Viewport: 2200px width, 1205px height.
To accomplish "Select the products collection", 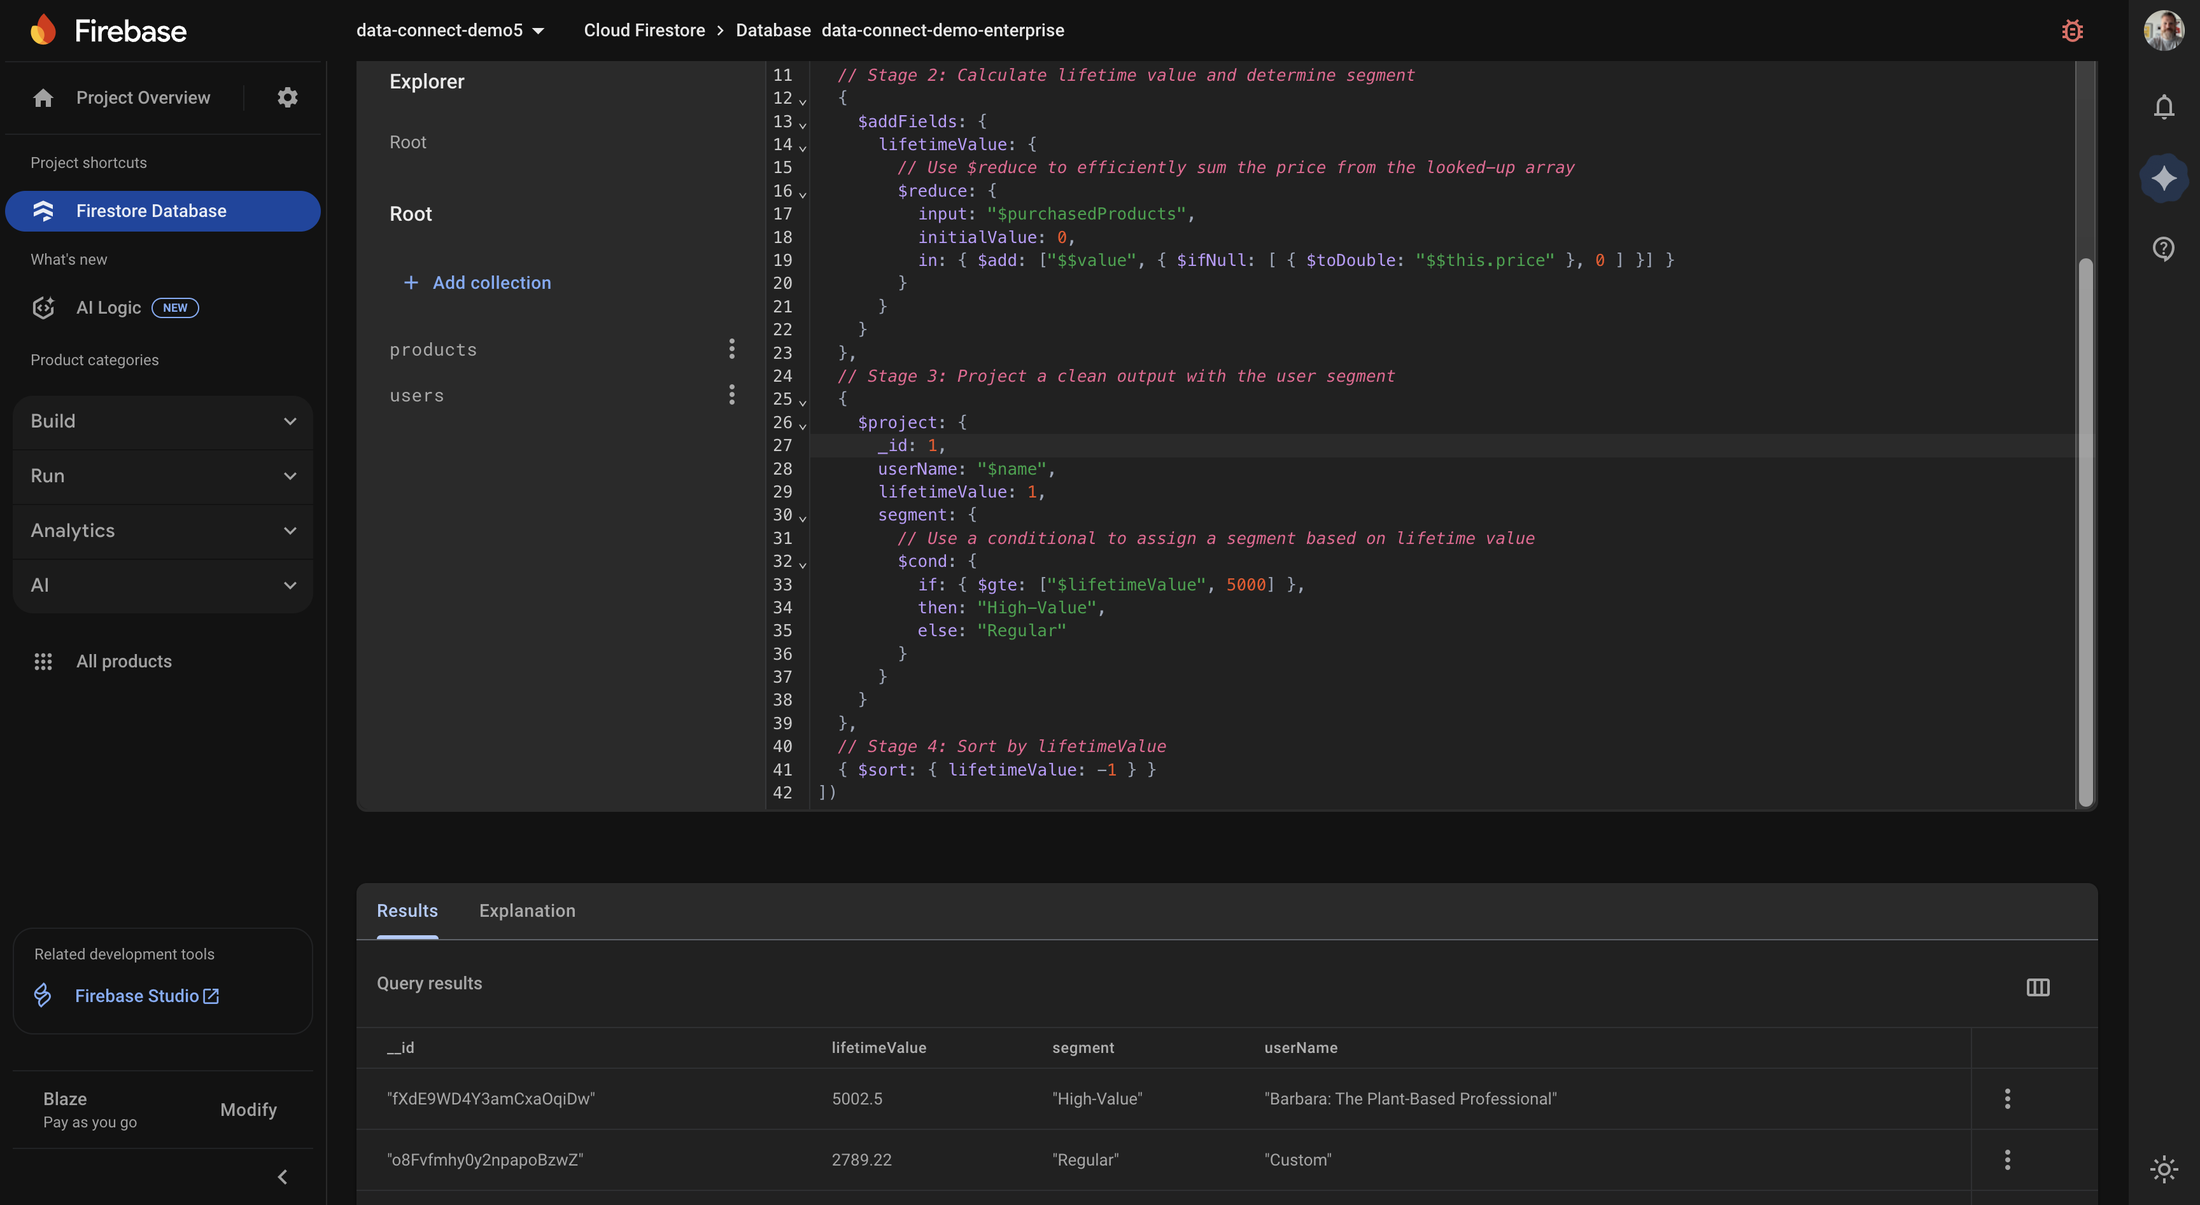I will pyautogui.click(x=433, y=349).
